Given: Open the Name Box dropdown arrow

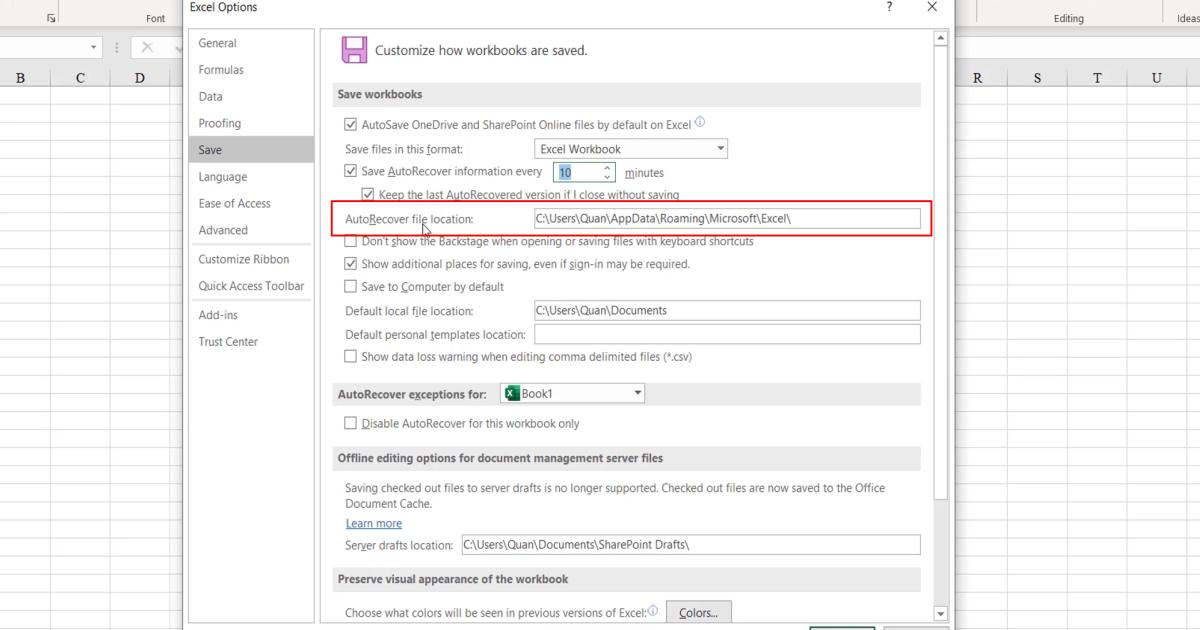Looking at the screenshot, I should (95, 46).
